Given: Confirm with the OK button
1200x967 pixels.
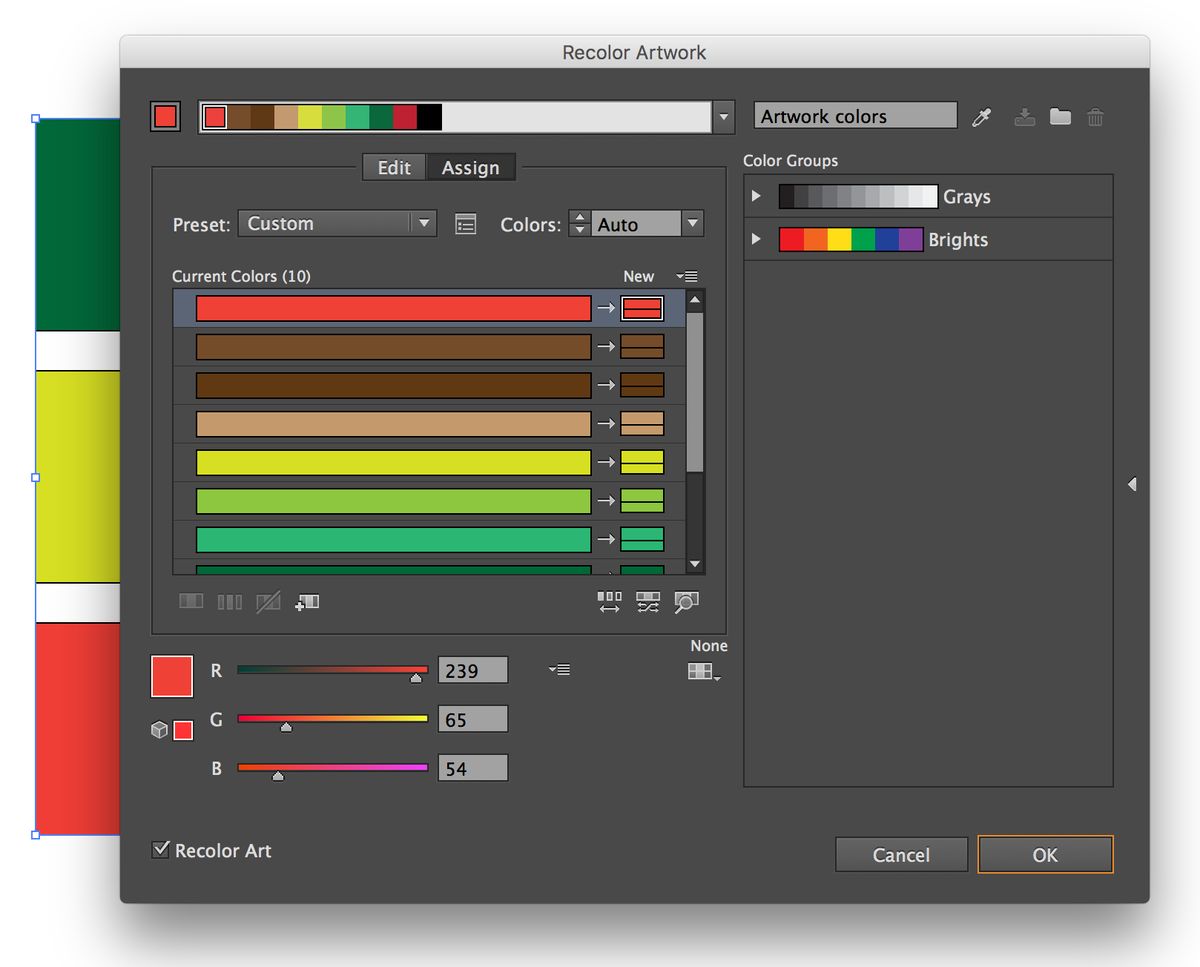Looking at the screenshot, I should (1045, 855).
